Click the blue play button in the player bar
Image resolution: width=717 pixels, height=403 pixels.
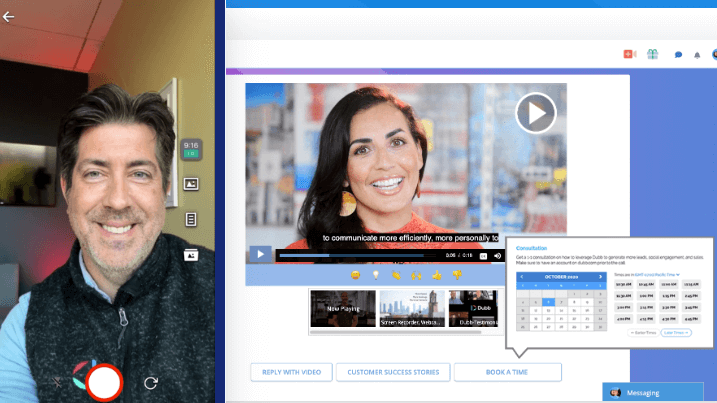(x=260, y=254)
